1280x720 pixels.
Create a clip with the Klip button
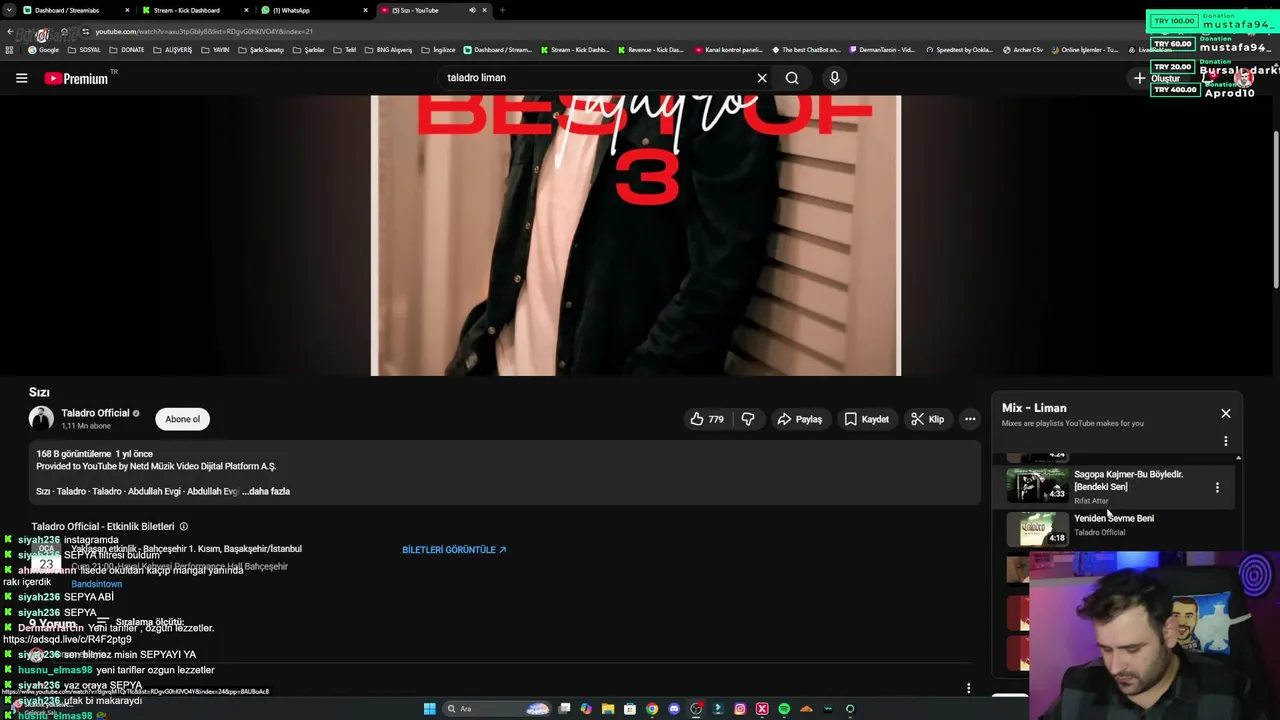(x=928, y=419)
